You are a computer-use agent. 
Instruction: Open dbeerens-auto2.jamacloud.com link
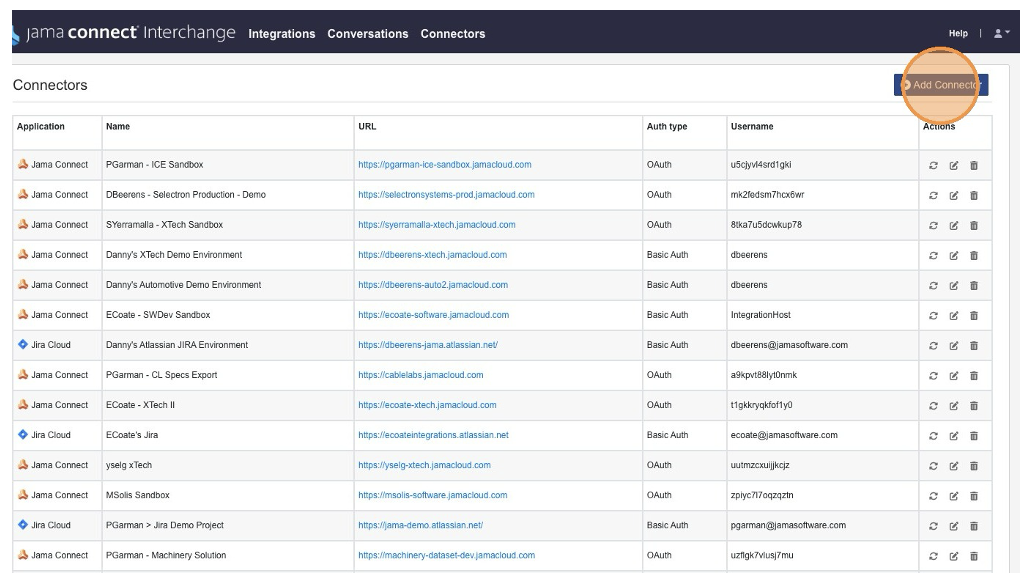(433, 285)
